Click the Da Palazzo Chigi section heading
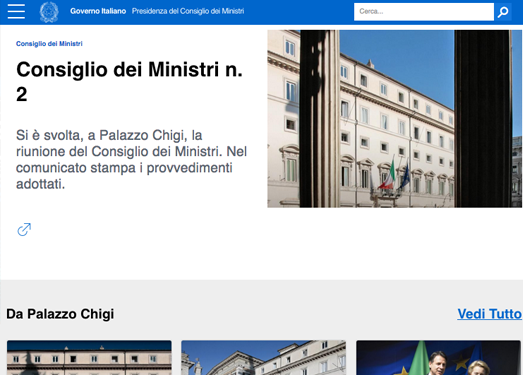The height and width of the screenshot is (375, 523). 60,314
